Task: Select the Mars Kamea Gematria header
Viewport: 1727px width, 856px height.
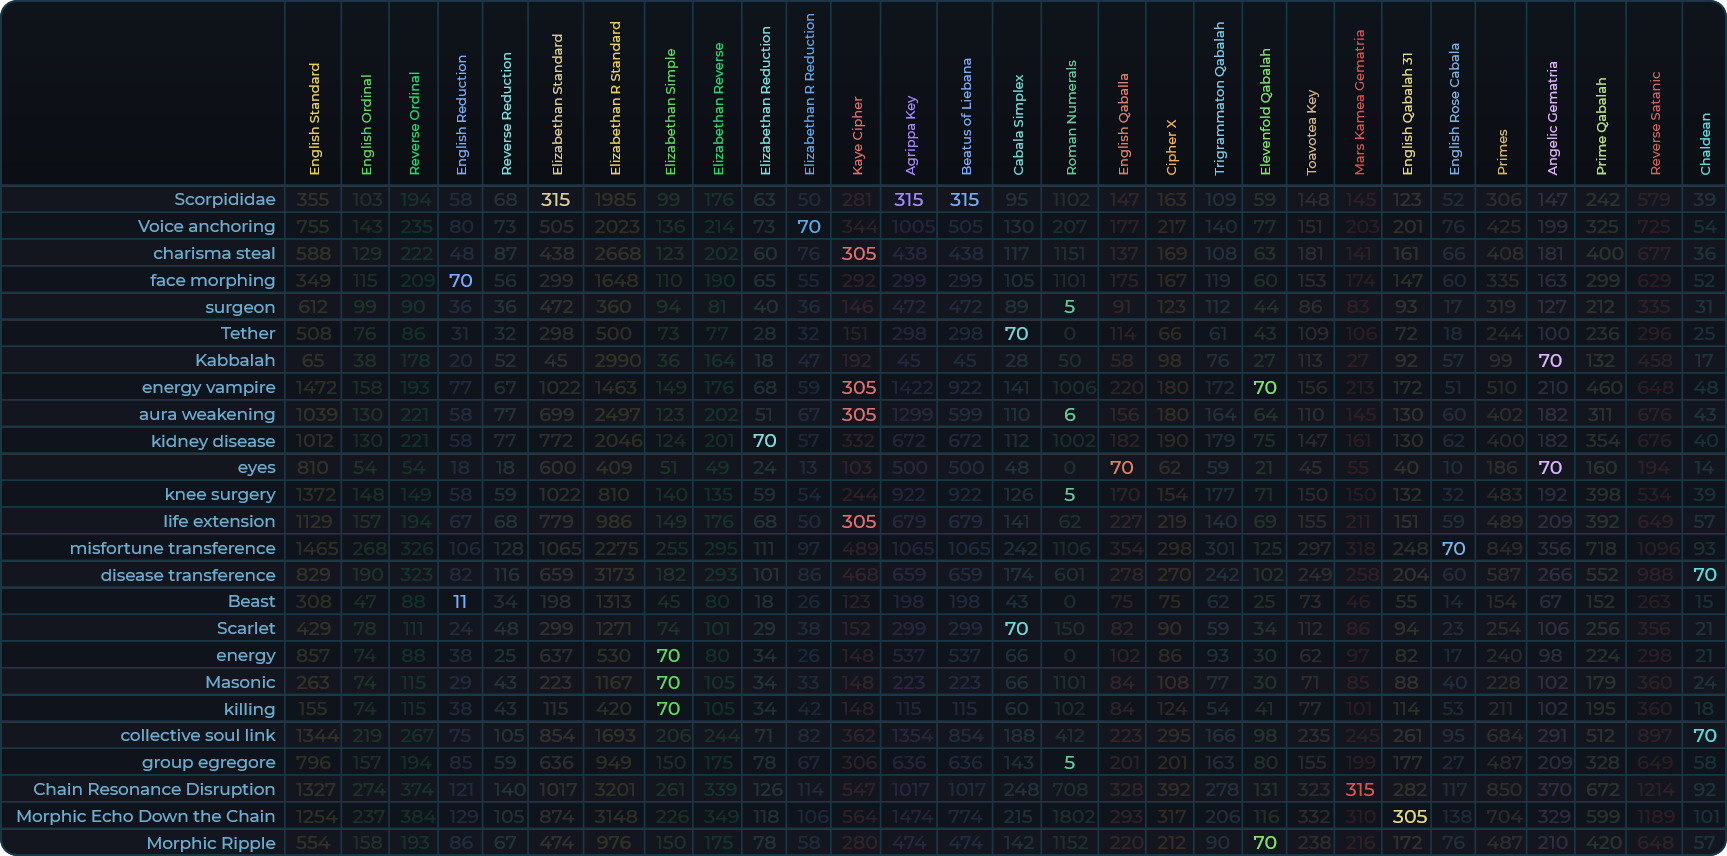Action: (x=1359, y=103)
